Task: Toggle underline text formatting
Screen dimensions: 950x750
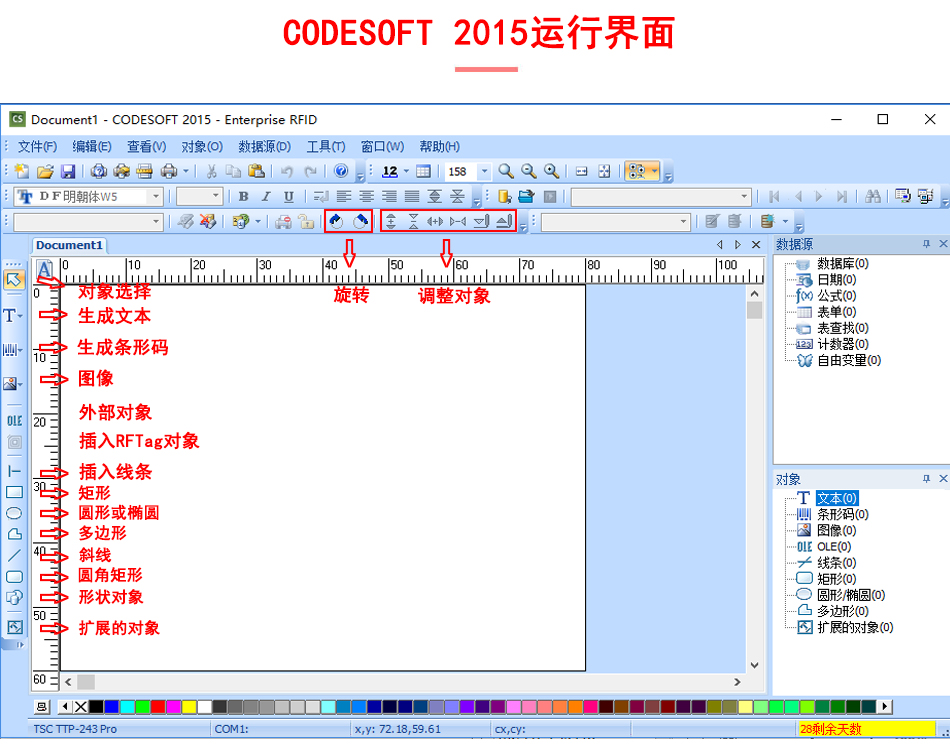Action: pos(289,196)
